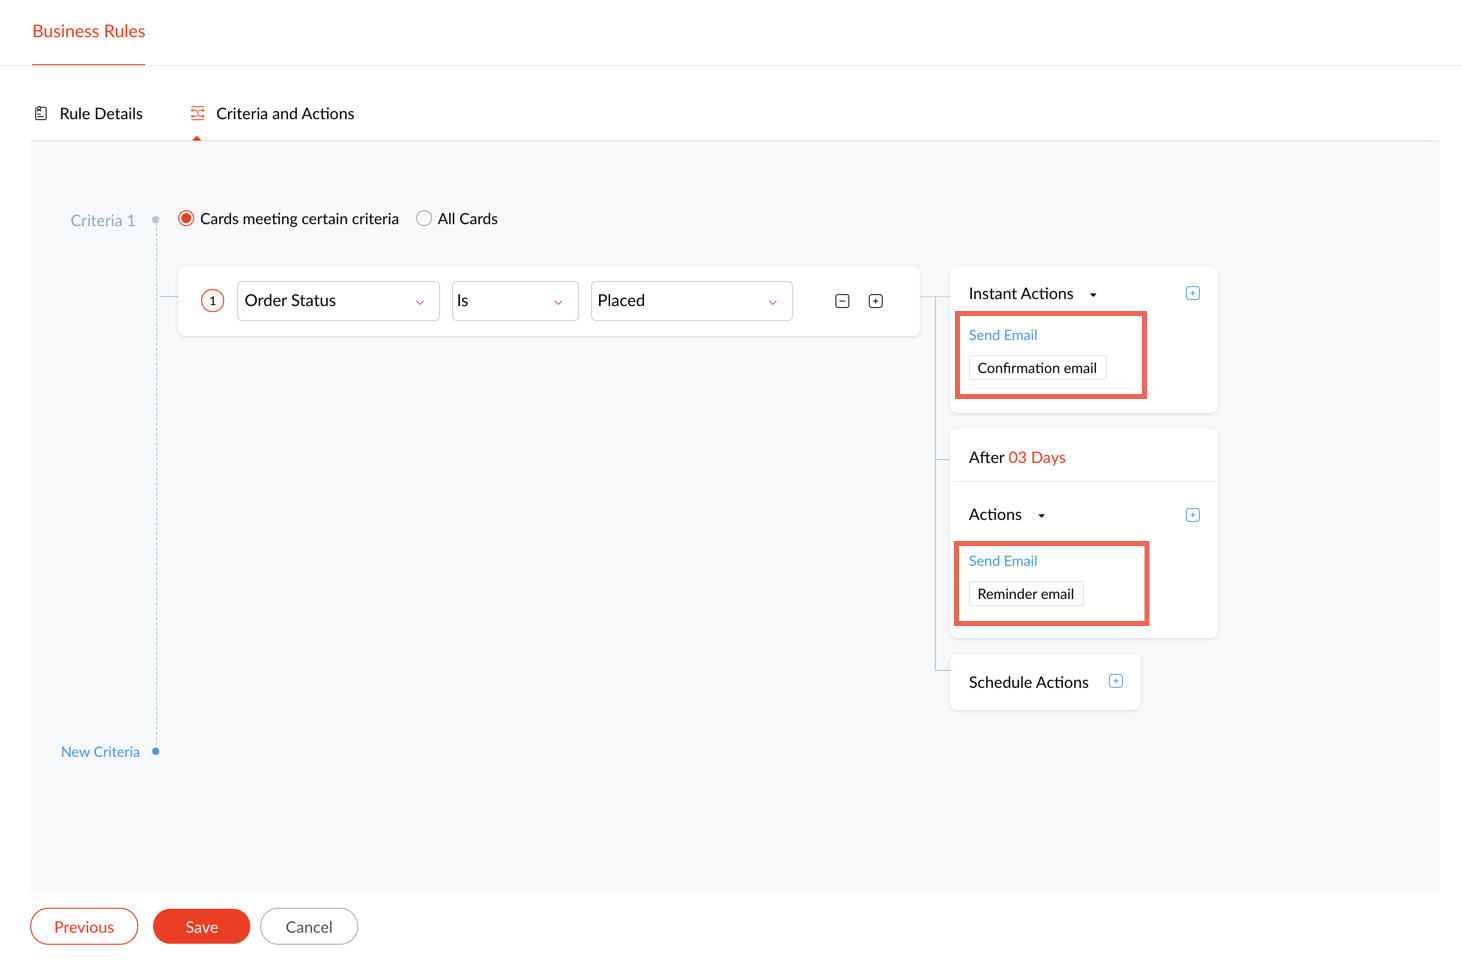This screenshot has width=1462, height=960.
Task: Click the New Criteria blue dot
Action: (x=156, y=751)
